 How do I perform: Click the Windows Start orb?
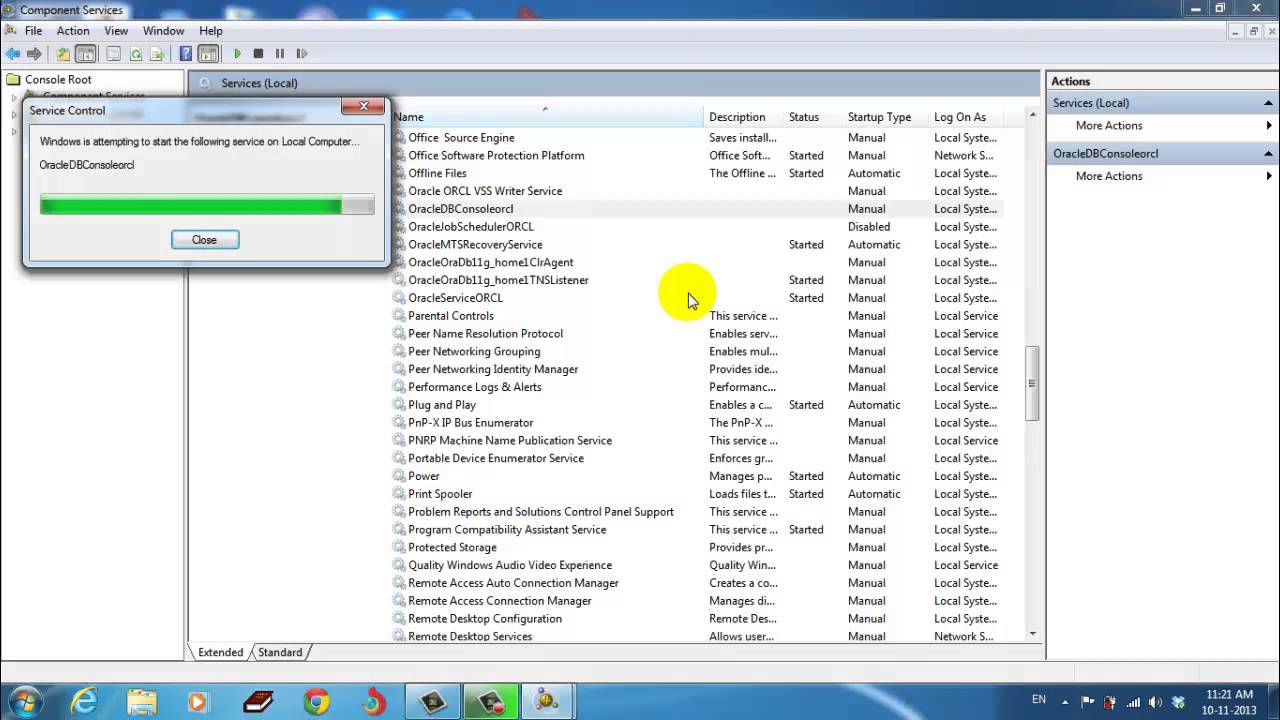pos(25,701)
